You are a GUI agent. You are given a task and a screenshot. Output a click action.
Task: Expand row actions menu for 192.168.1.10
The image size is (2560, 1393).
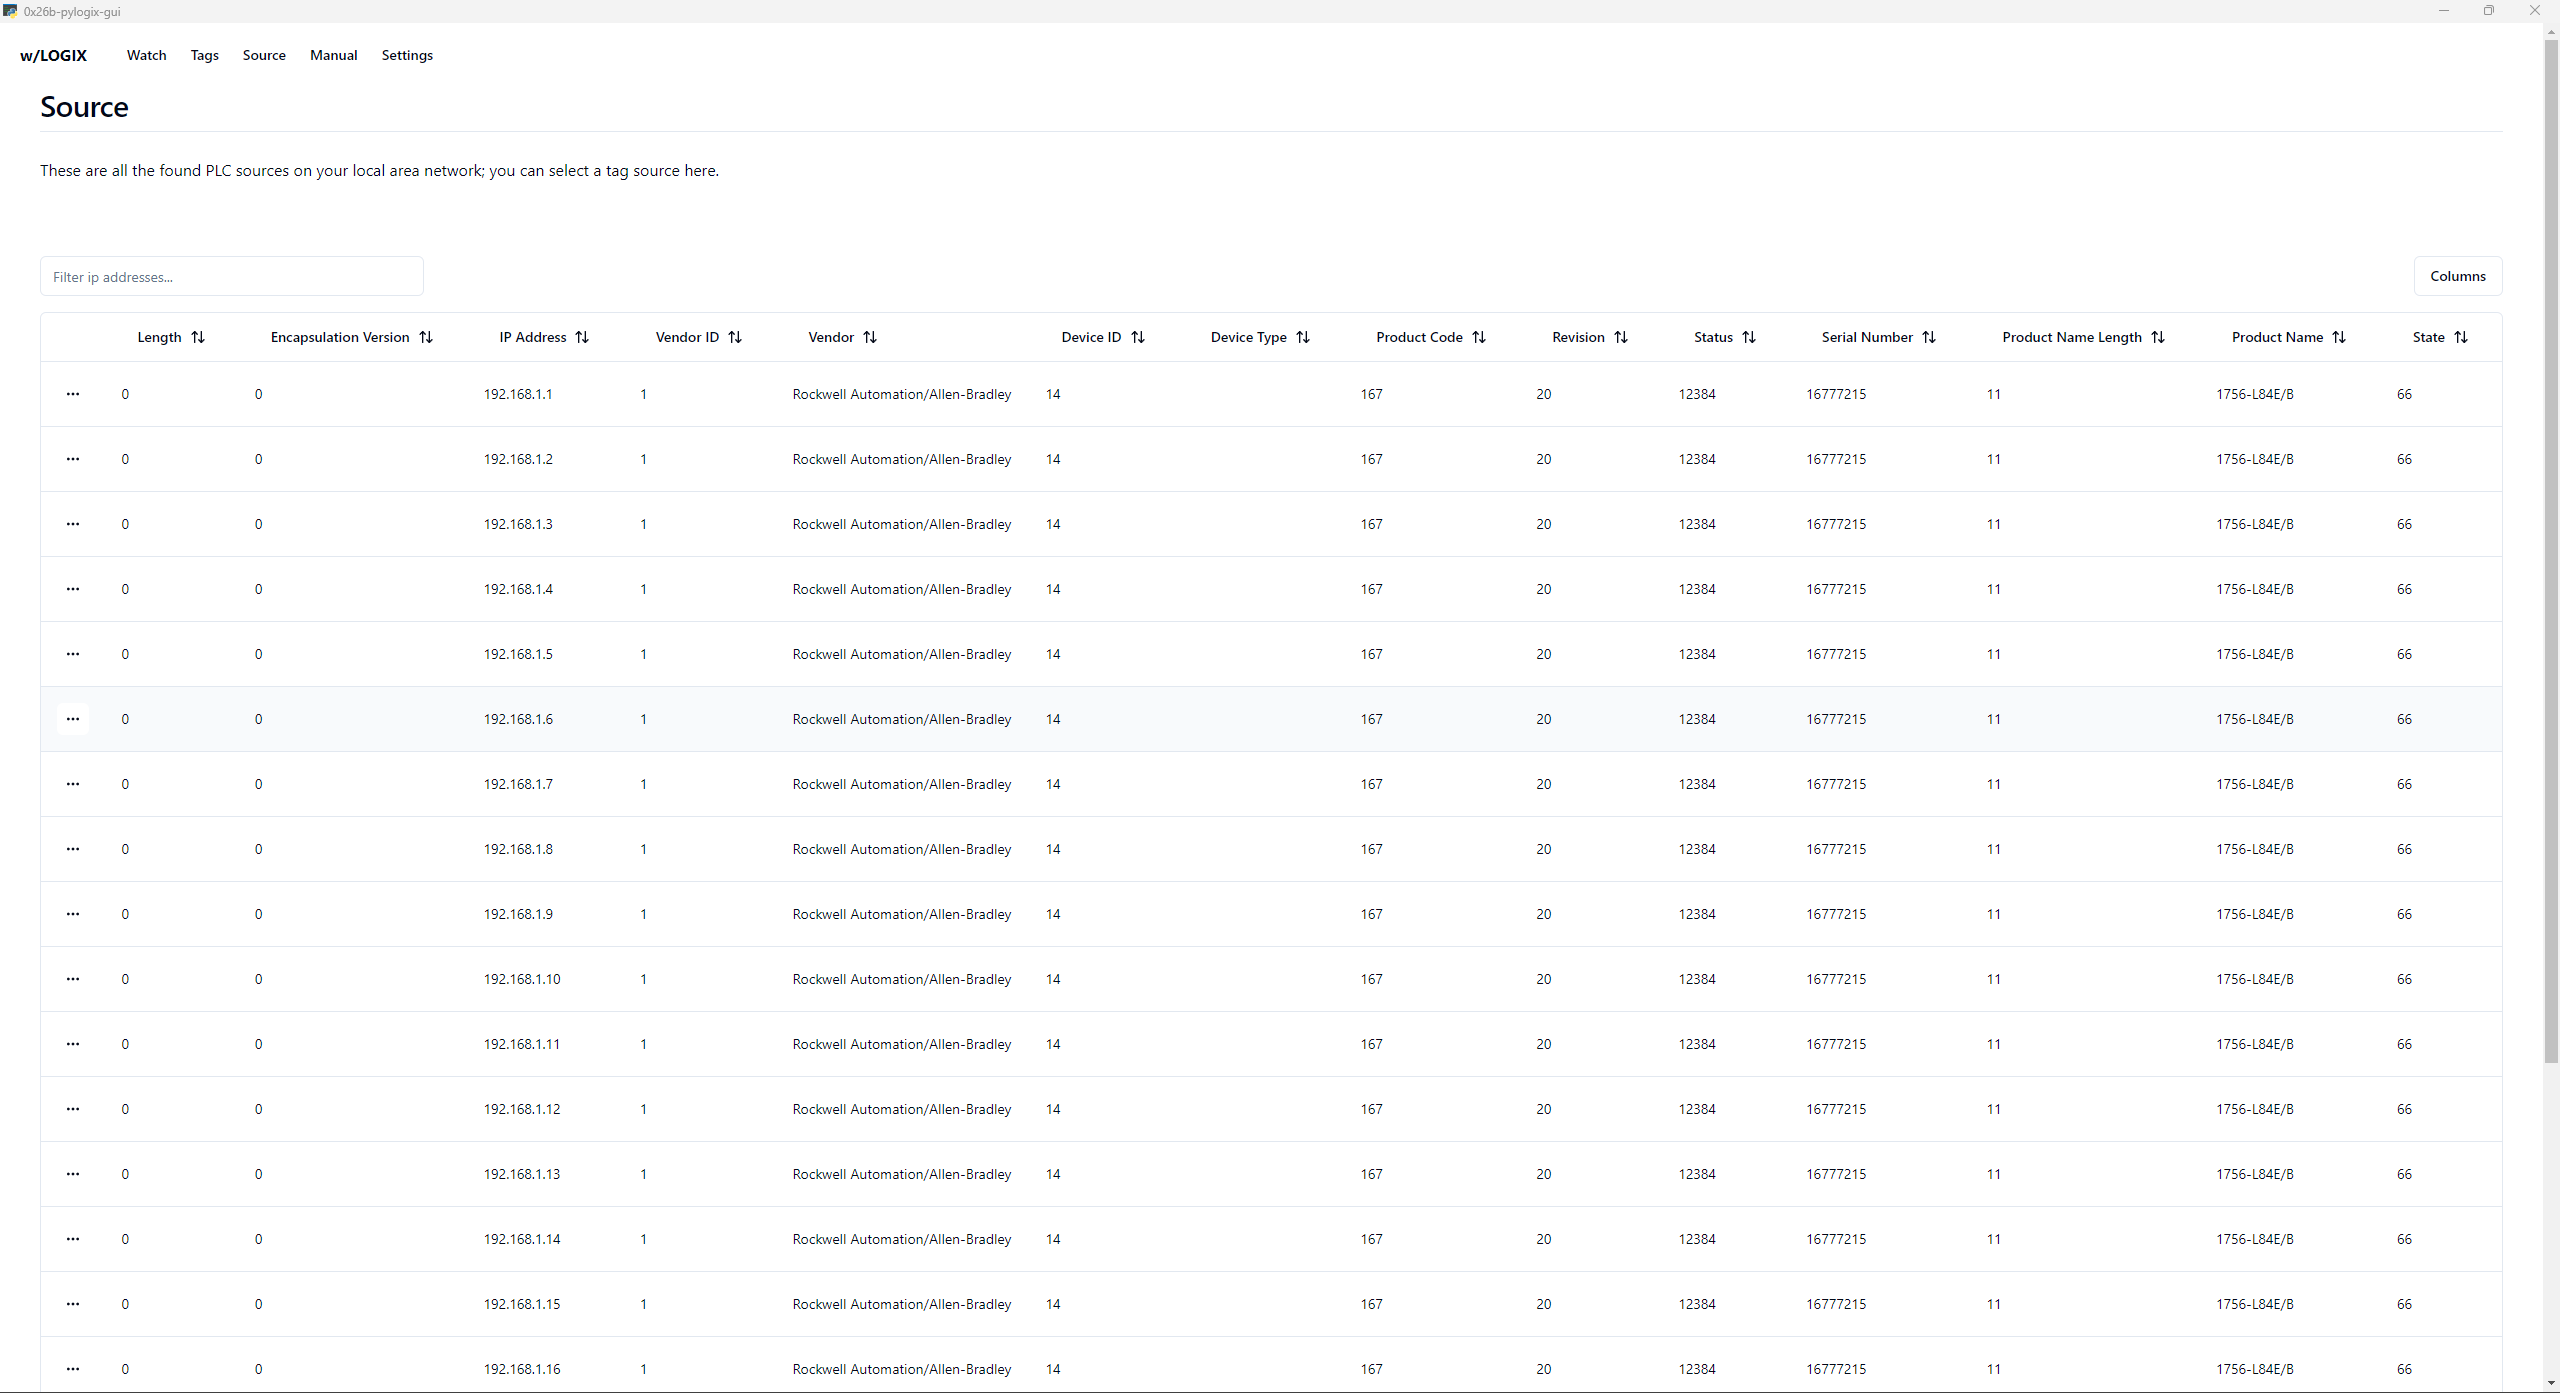tap(73, 979)
